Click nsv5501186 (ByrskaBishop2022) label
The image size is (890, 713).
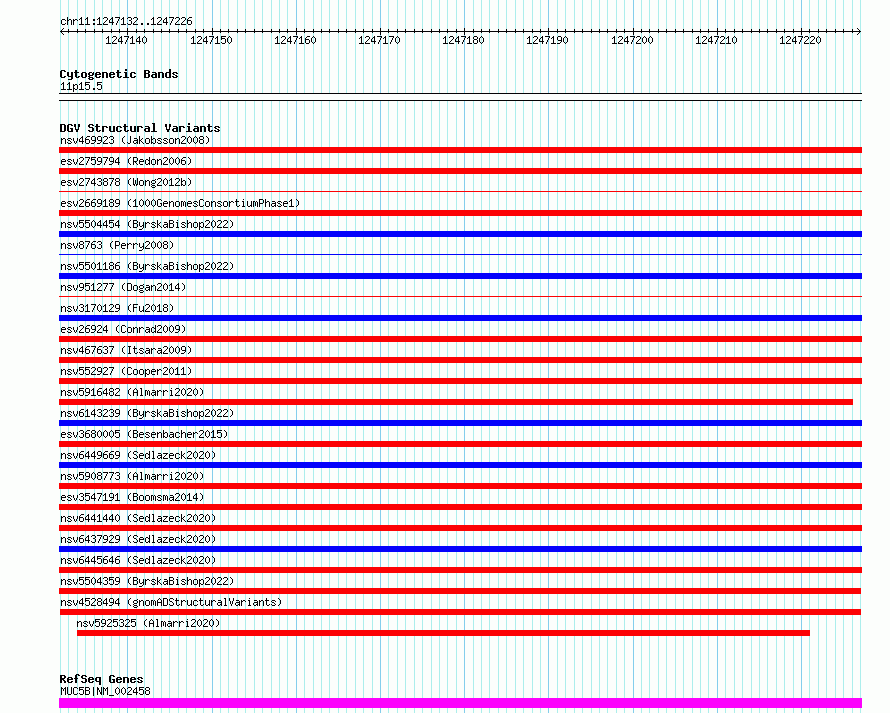pos(147,266)
